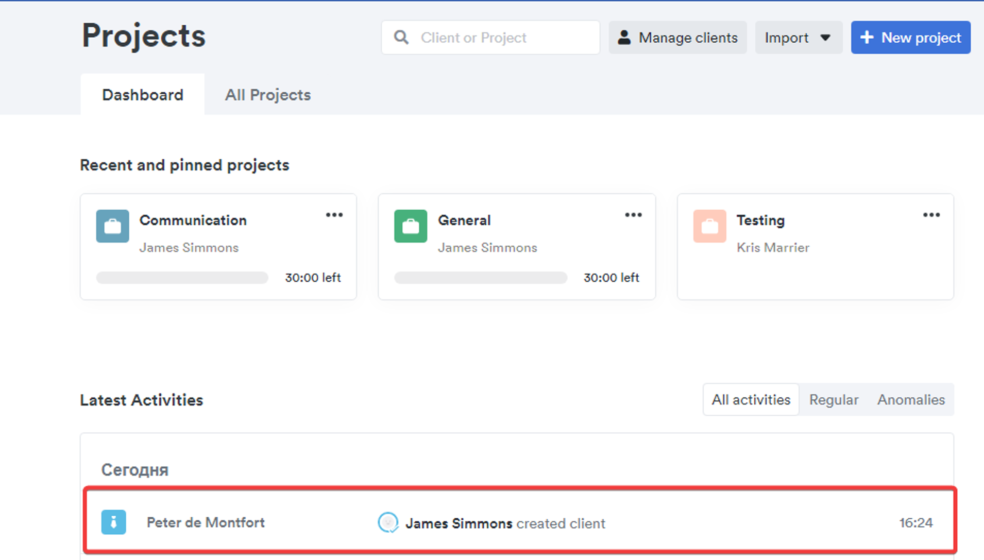Open Testing project's three-dot menu
Image resolution: width=984 pixels, height=560 pixels.
tap(931, 215)
